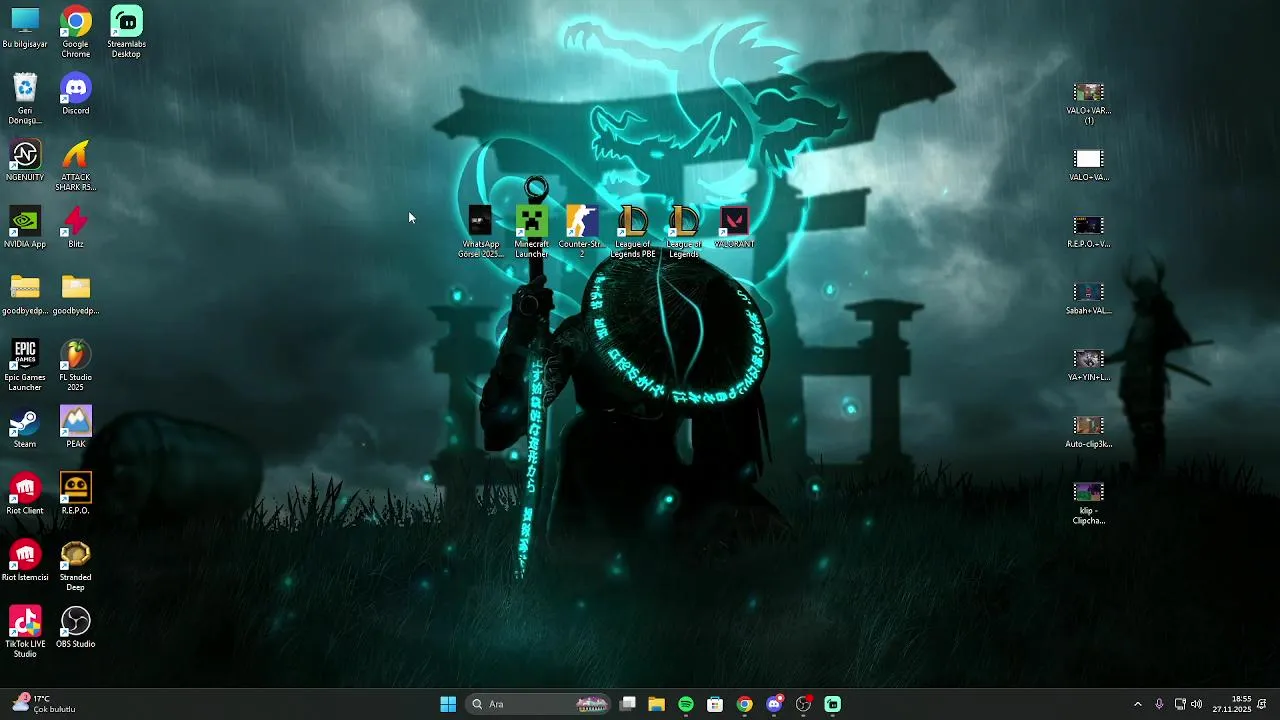The width and height of the screenshot is (1280, 720).
Task: Switch to Spotify on the taskbar
Action: (x=686, y=704)
